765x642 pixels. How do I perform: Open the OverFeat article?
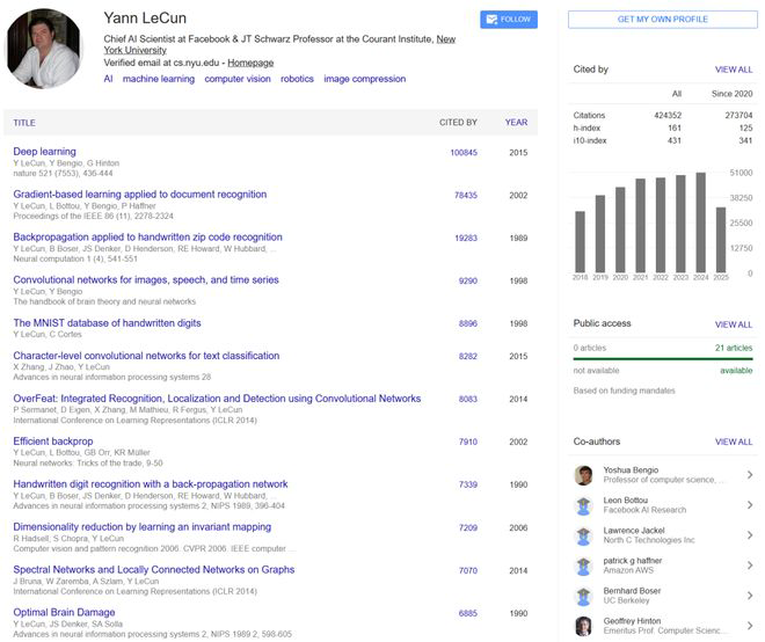[217, 399]
